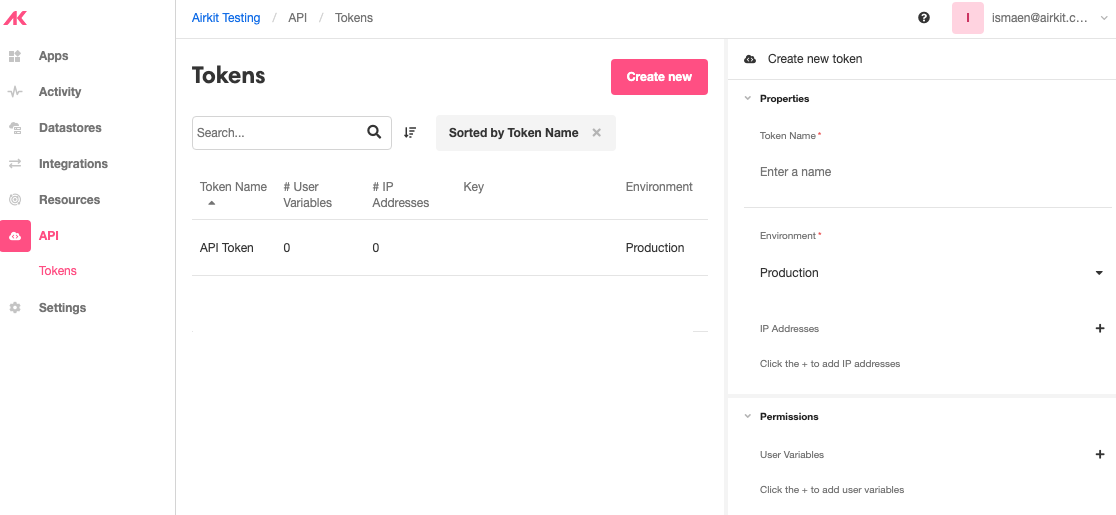This screenshot has height=515, width=1116.
Task: Click the Create new token panel title
Action: pos(815,59)
